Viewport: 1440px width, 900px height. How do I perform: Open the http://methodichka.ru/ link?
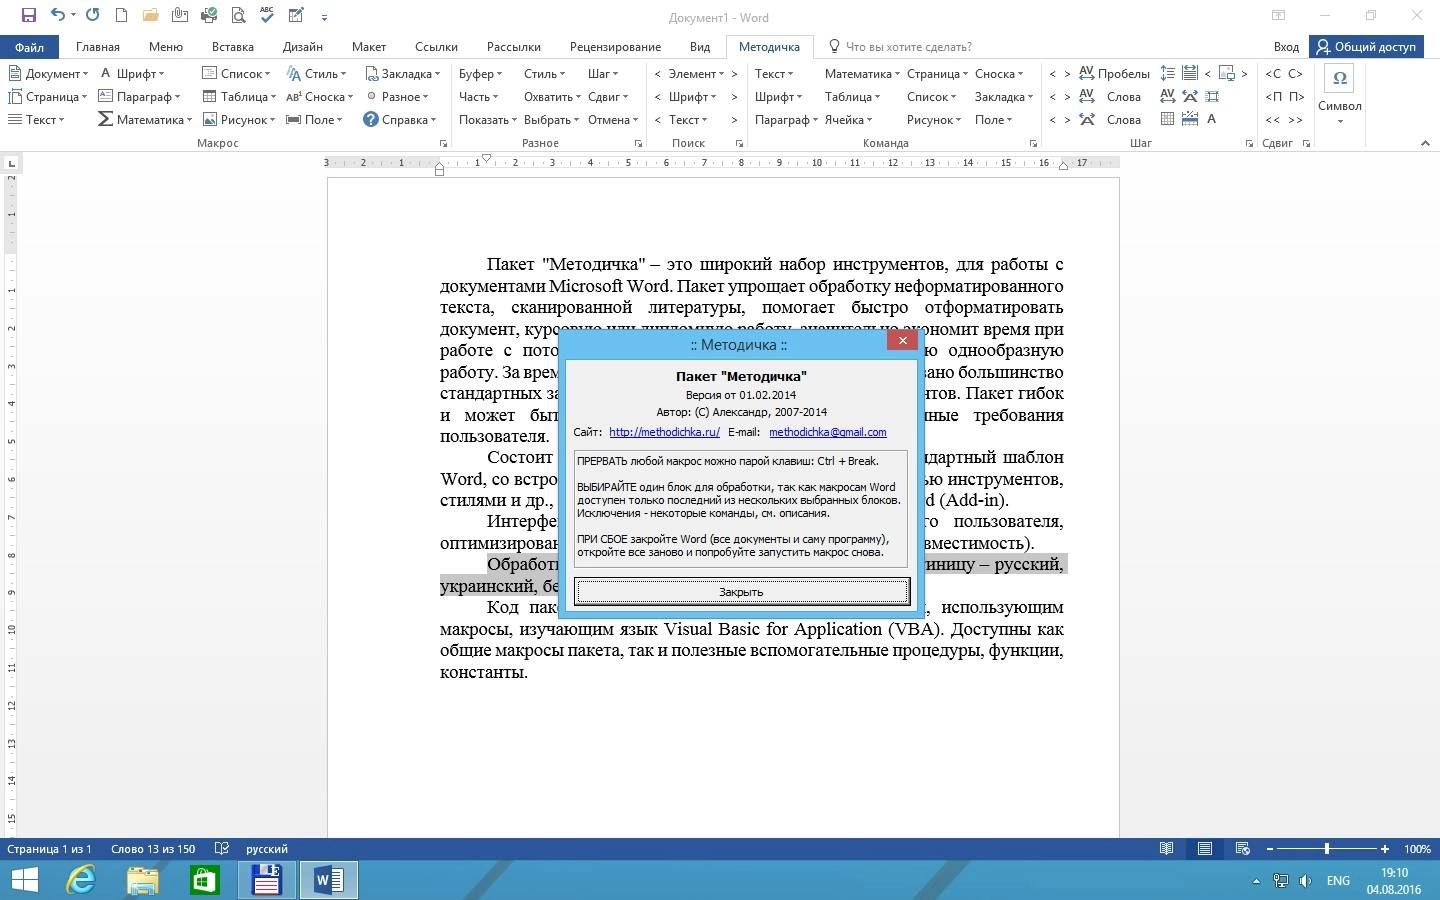(x=664, y=432)
